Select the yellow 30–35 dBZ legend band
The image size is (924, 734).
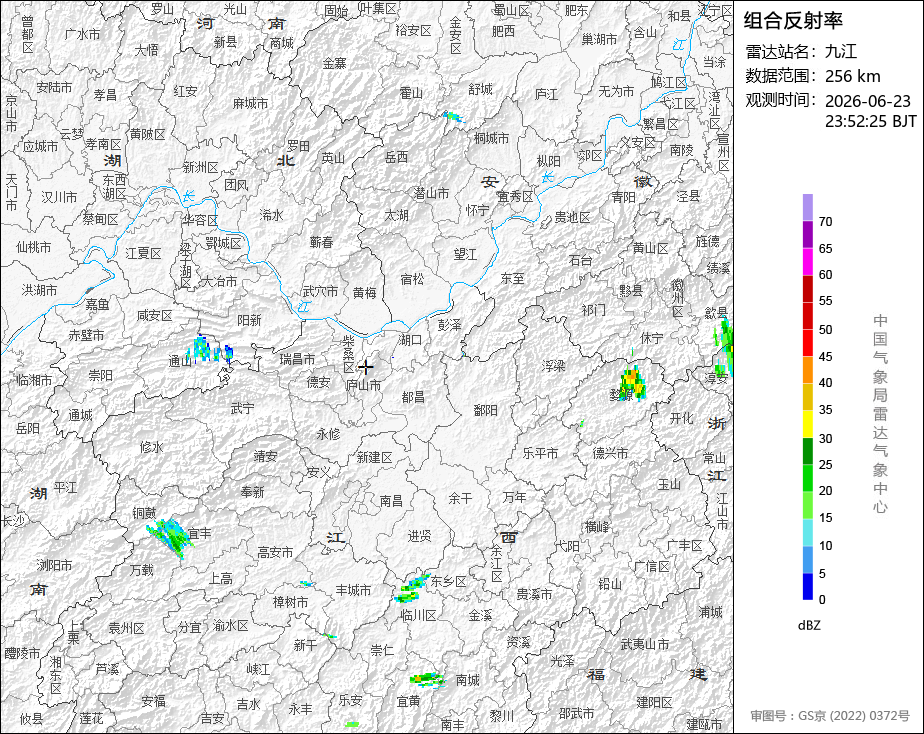808,424
